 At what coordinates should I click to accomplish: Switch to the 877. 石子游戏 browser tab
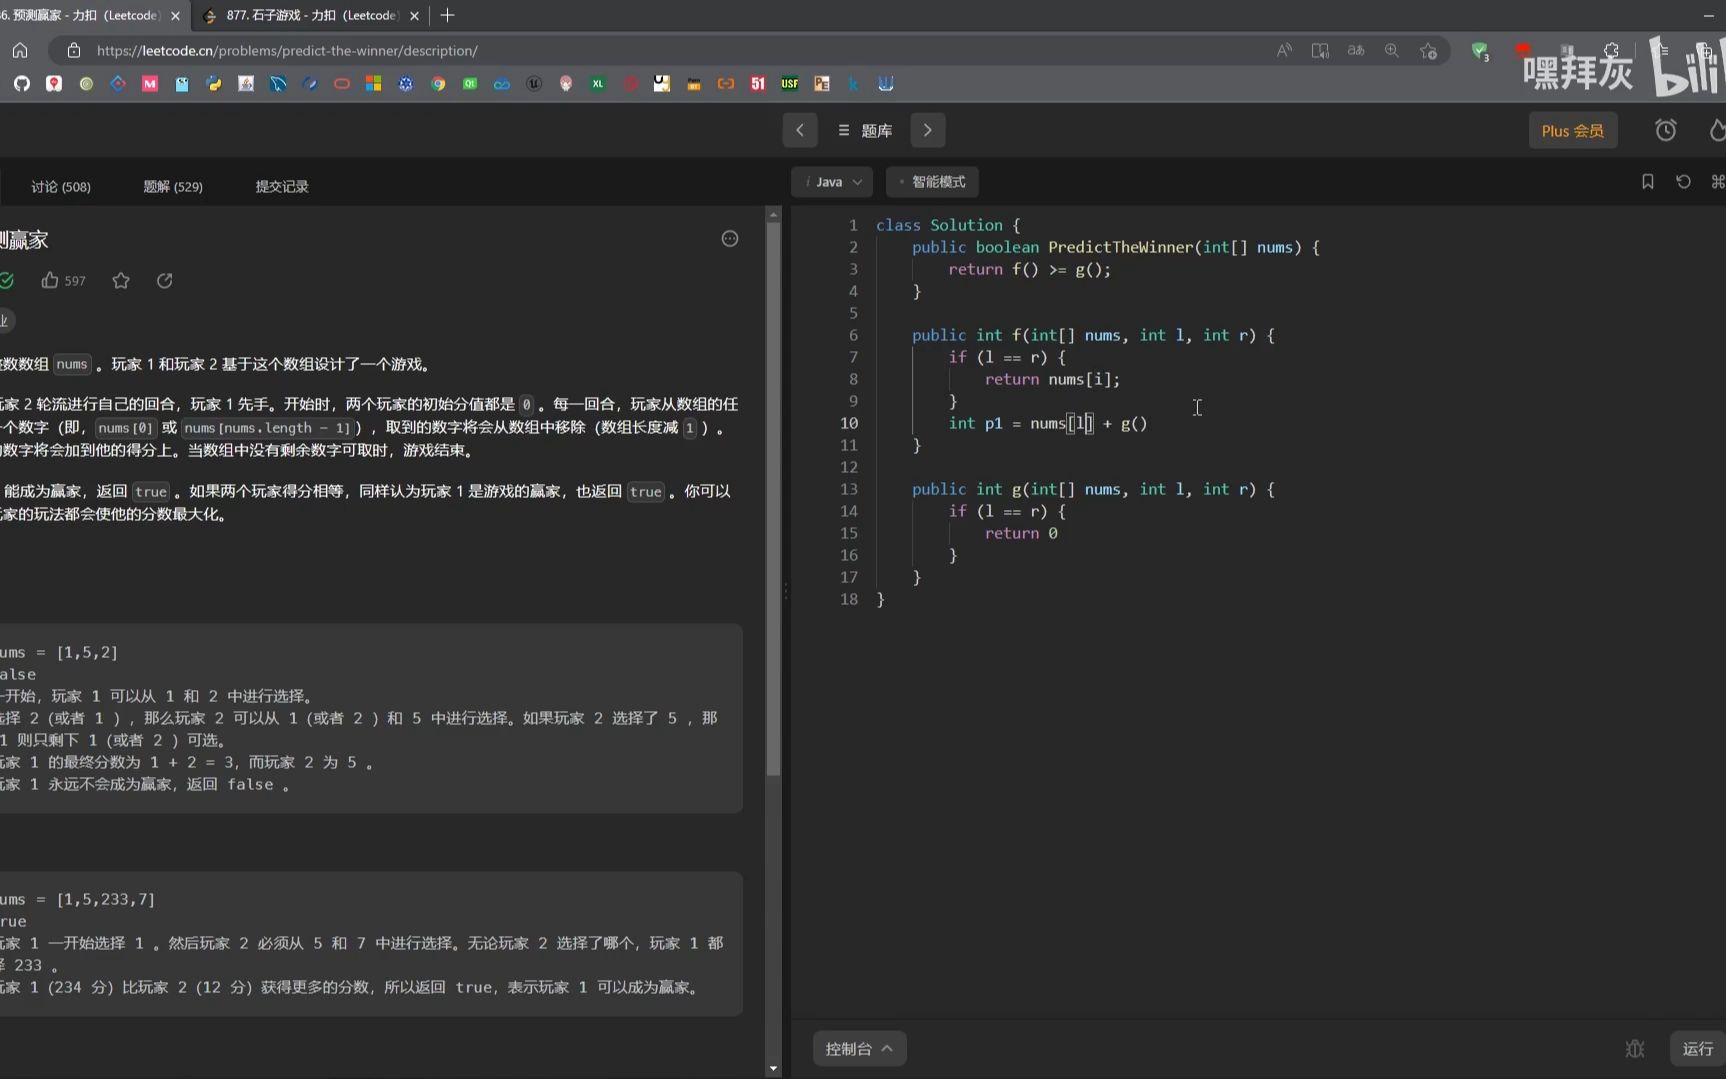pos(311,15)
